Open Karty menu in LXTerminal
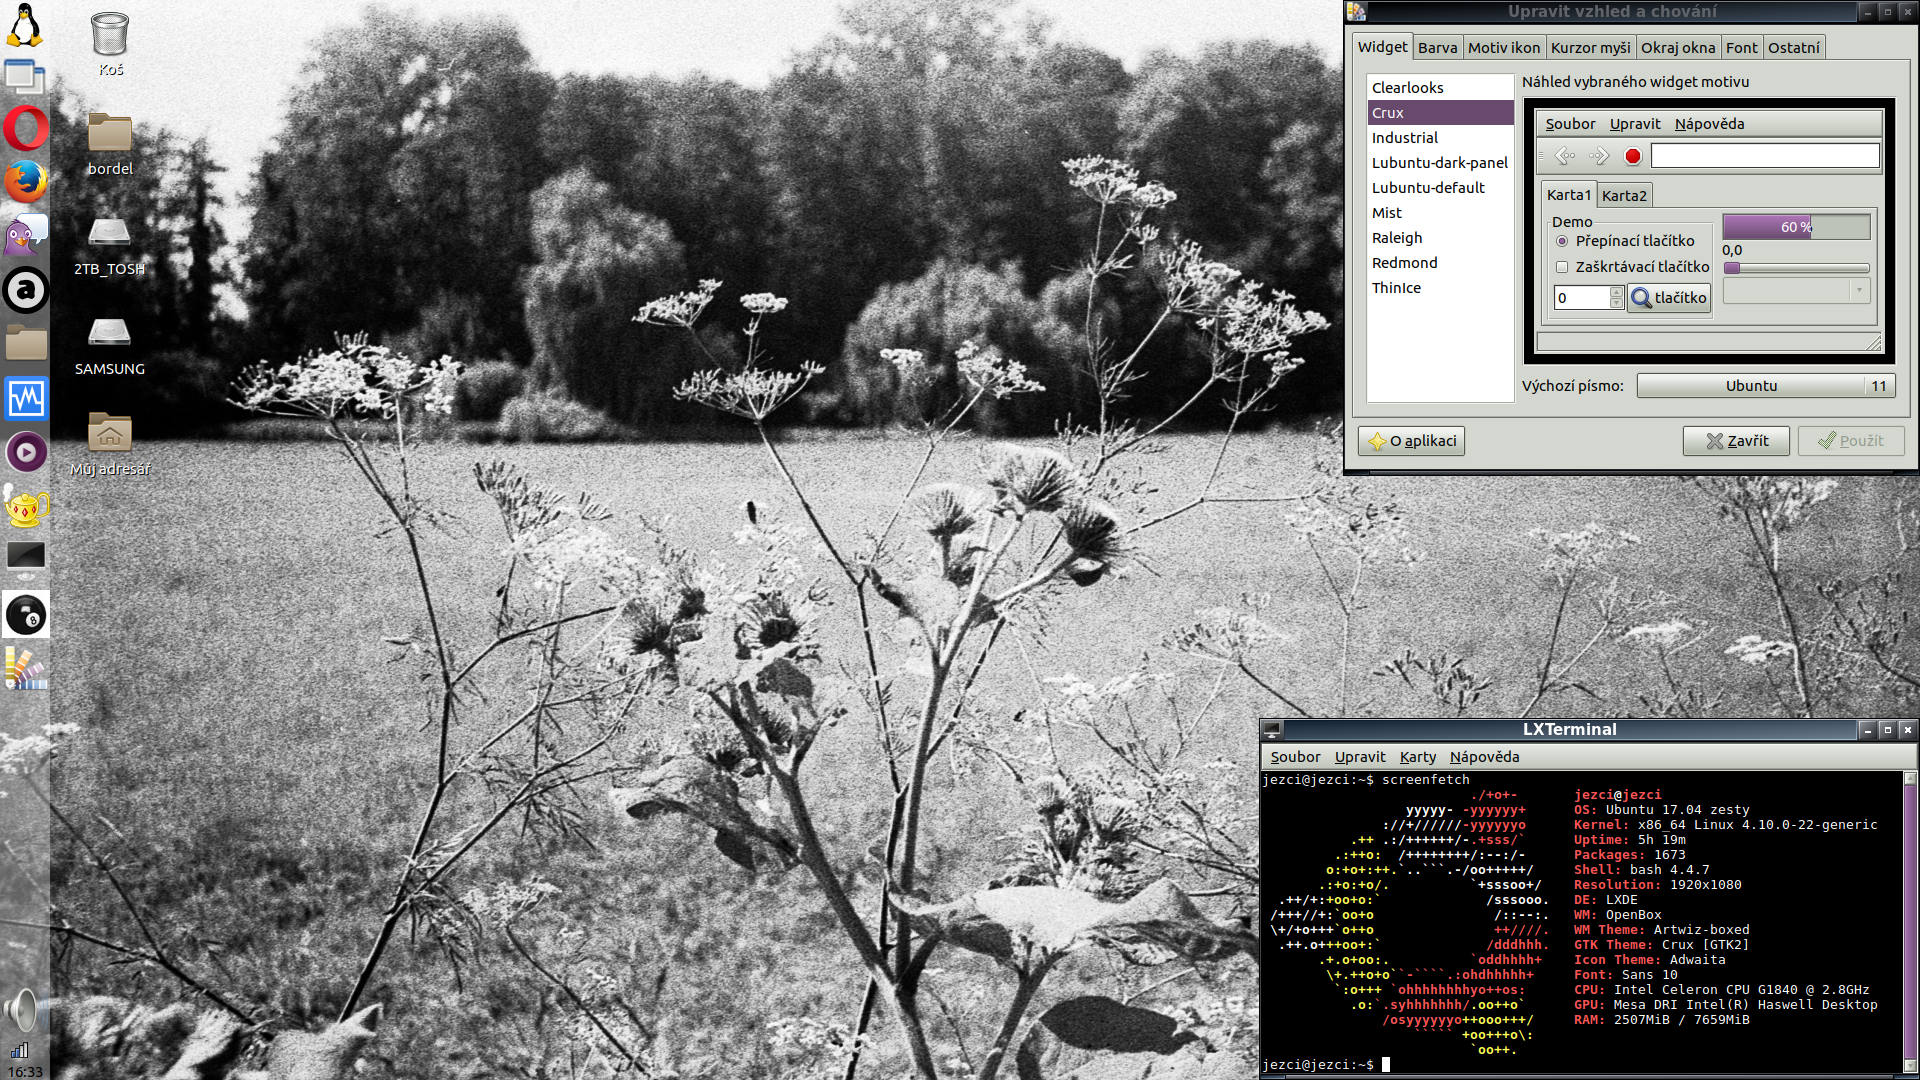The height and width of the screenshot is (1080, 1920). point(1418,757)
